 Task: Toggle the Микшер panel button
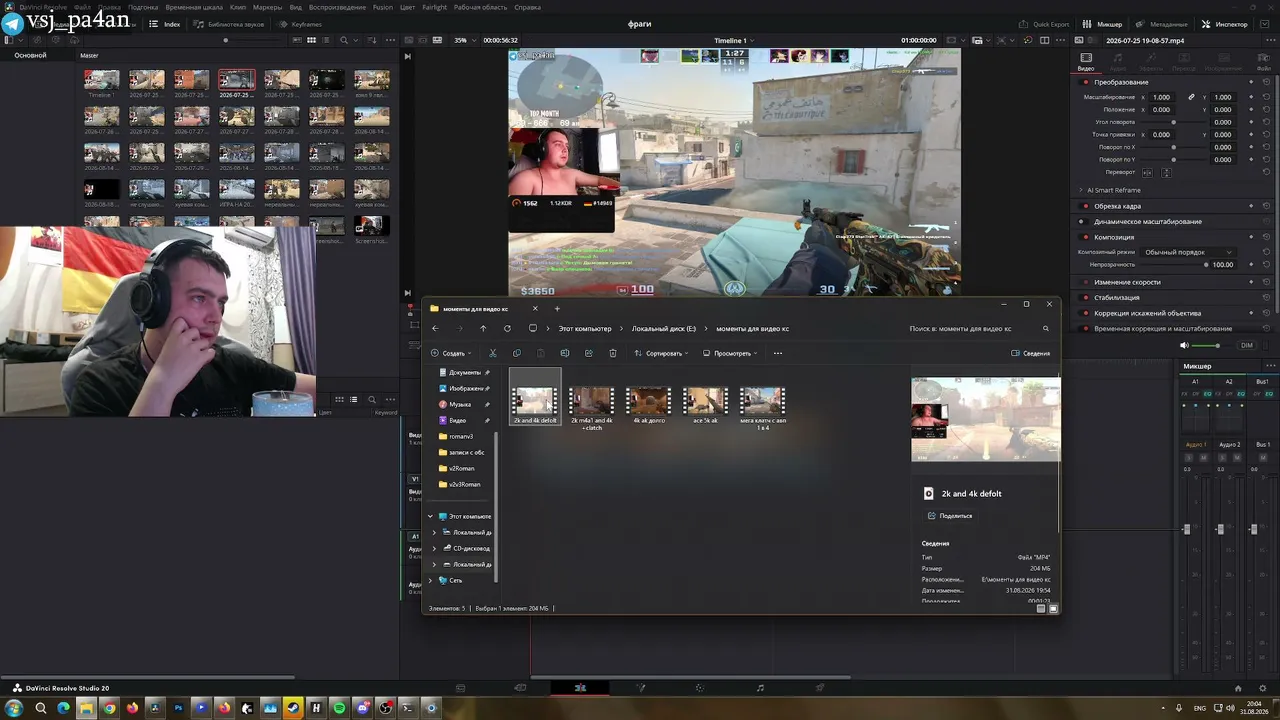click(1103, 24)
